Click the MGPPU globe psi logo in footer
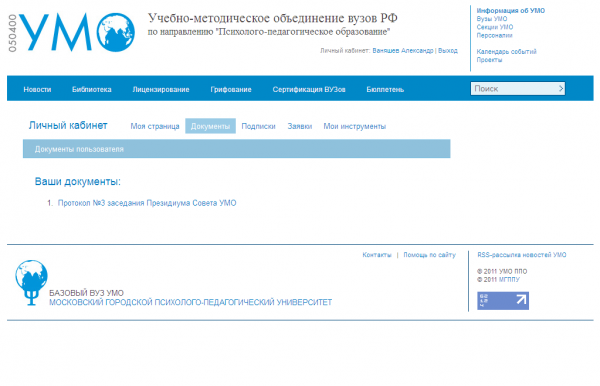600x386 pixels. pos(31,282)
